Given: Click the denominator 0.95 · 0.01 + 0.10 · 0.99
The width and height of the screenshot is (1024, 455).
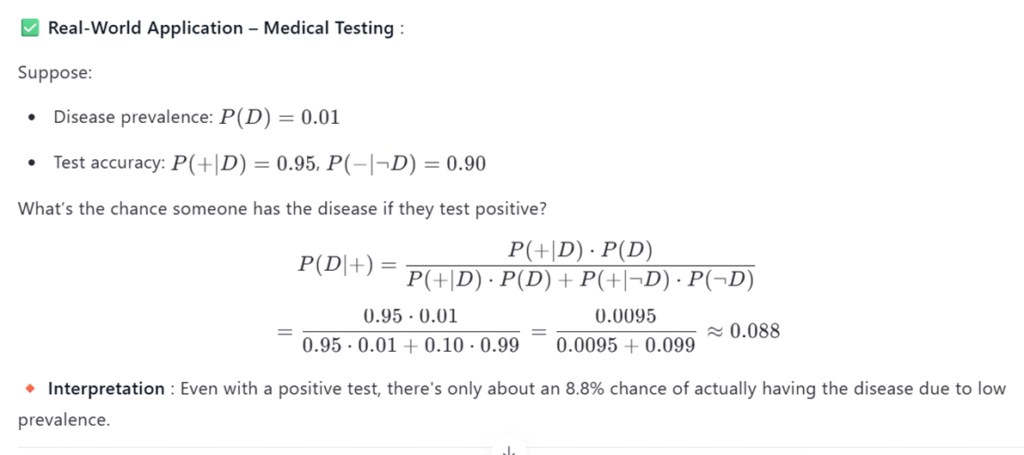Looking at the screenshot, I should click(410, 346).
